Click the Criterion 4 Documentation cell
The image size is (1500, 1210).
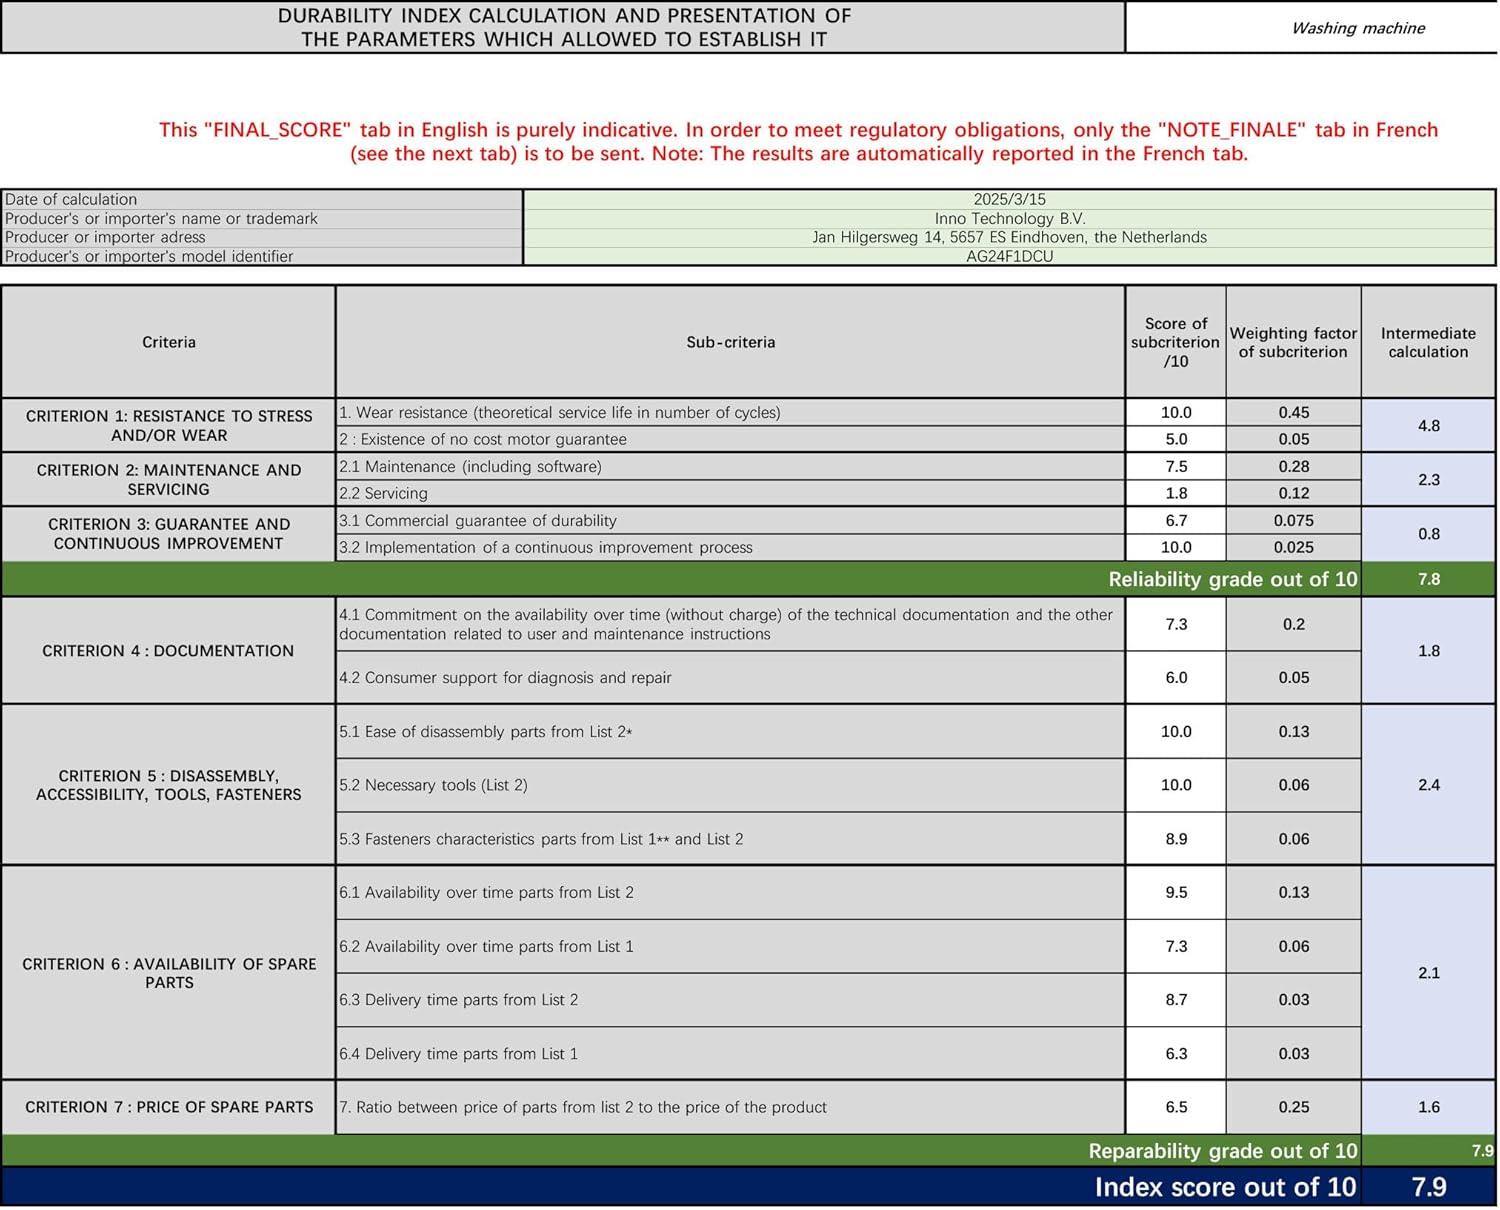pos(168,651)
